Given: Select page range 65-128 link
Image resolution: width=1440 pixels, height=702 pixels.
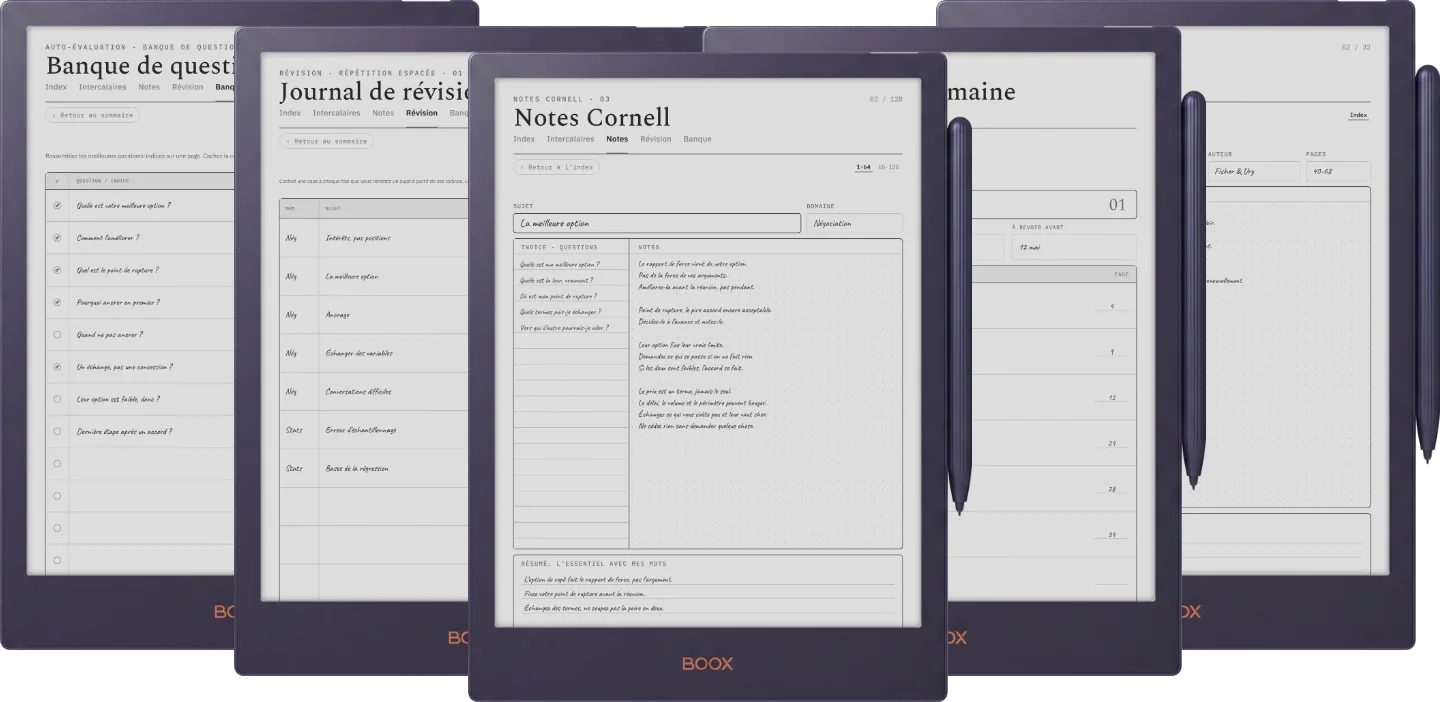Looking at the screenshot, I should pos(889,167).
